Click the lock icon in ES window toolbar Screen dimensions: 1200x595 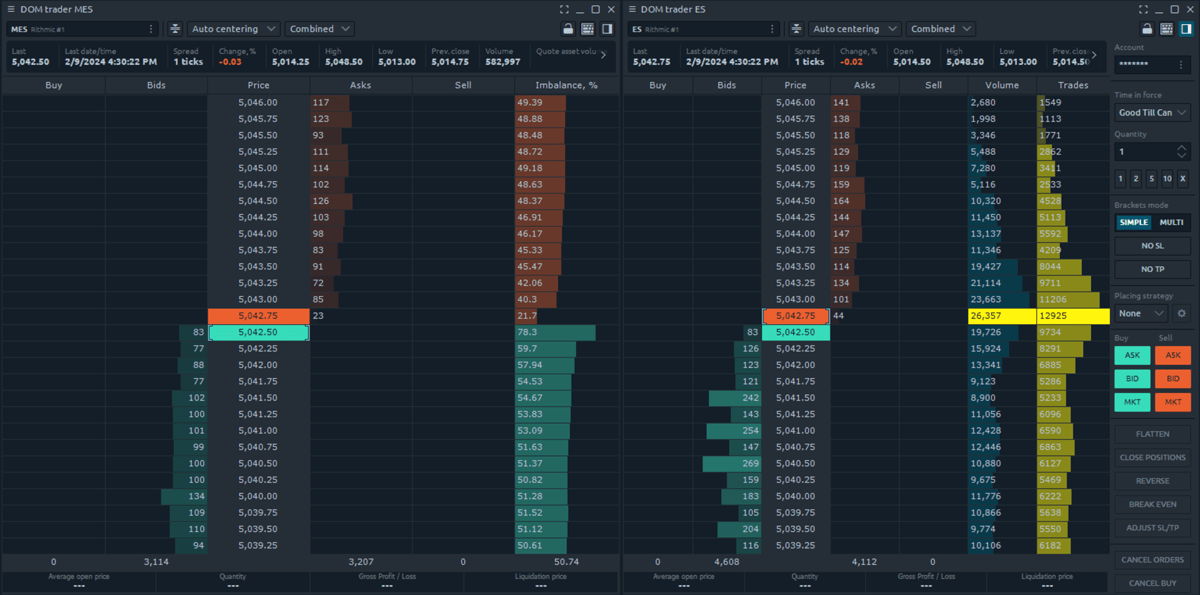coord(1147,28)
